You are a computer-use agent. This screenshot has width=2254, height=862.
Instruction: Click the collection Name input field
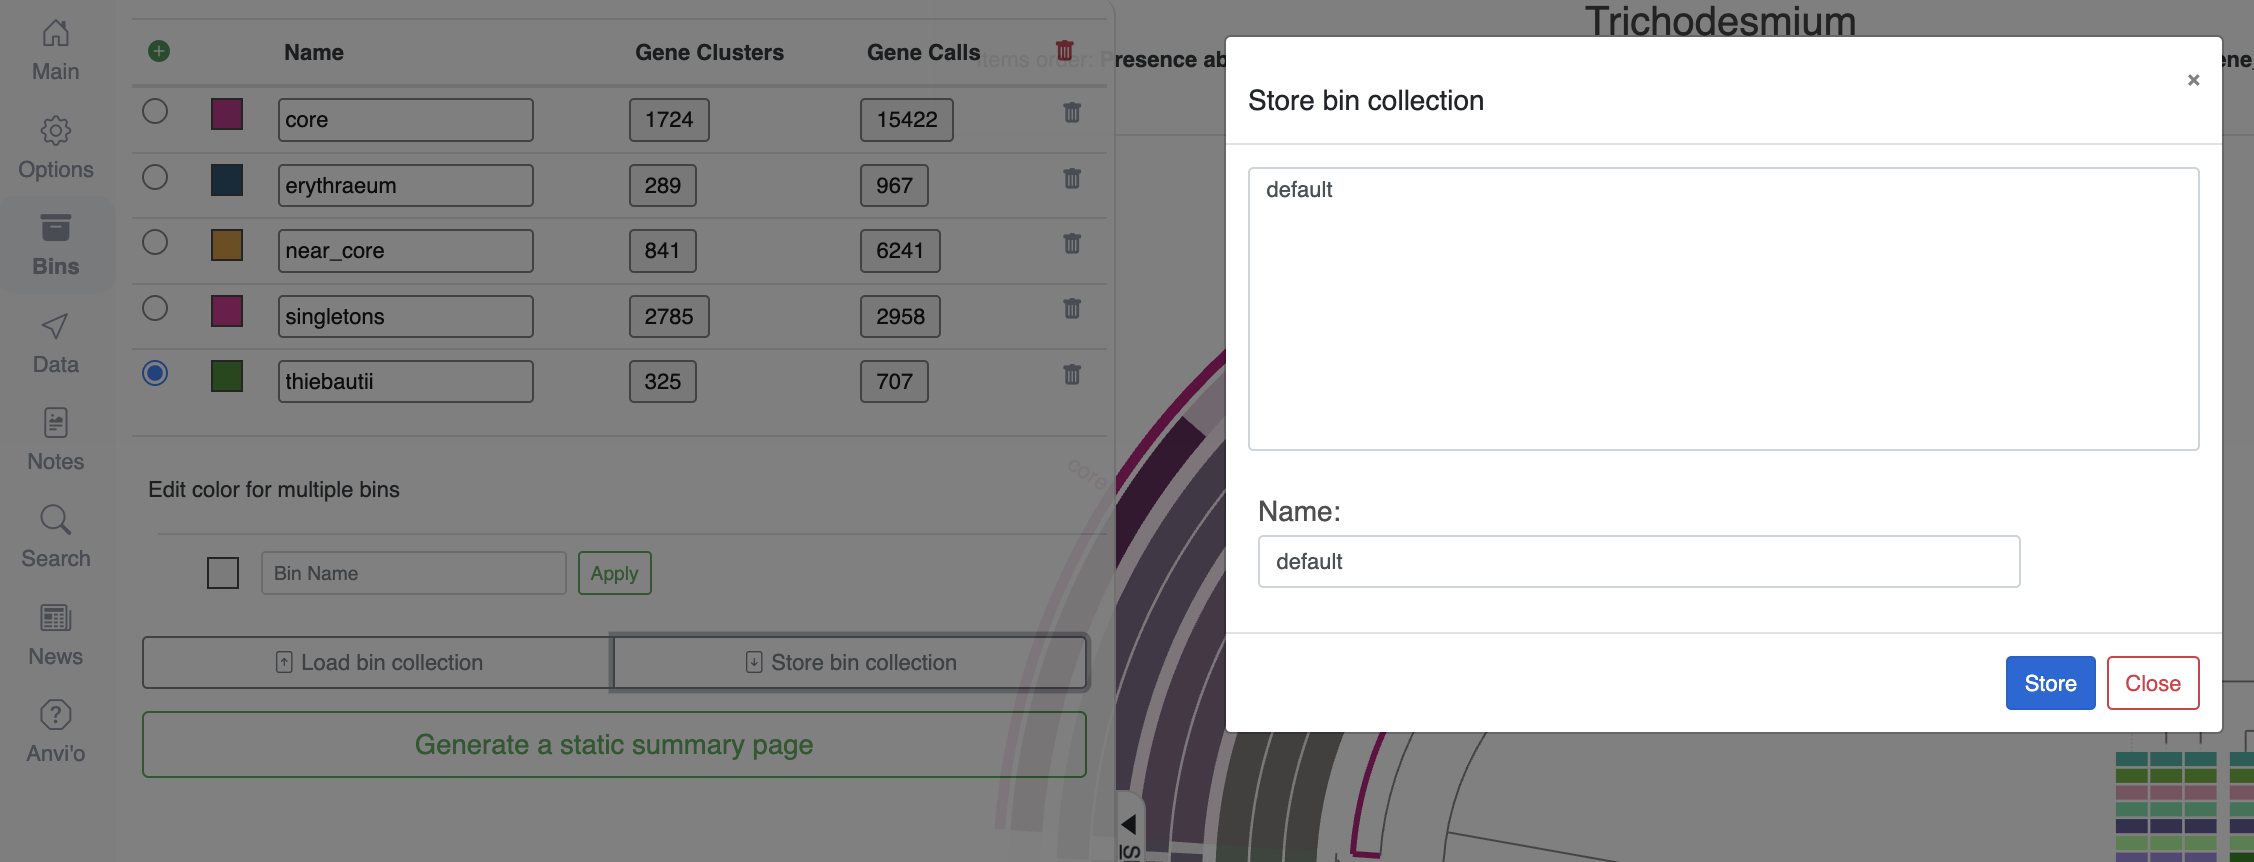pos(1638,562)
